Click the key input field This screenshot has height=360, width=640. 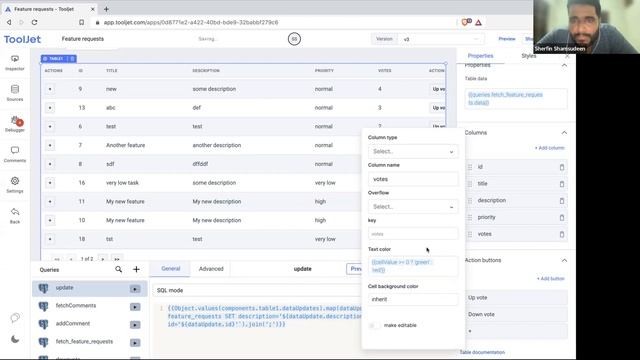pyautogui.click(x=413, y=234)
